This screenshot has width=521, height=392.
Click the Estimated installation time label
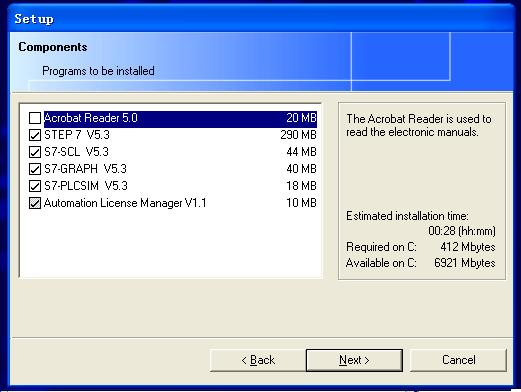tap(407, 216)
